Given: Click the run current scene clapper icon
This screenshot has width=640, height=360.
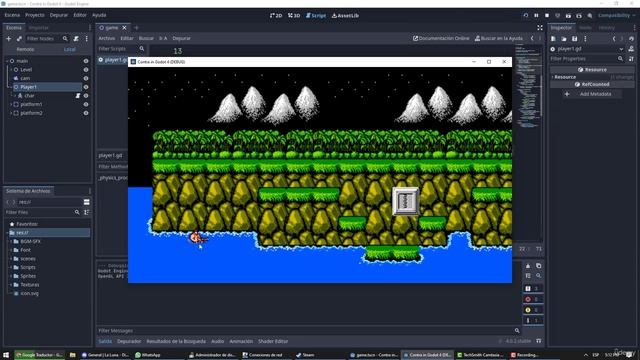Looking at the screenshot, I should click(x=568, y=16).
